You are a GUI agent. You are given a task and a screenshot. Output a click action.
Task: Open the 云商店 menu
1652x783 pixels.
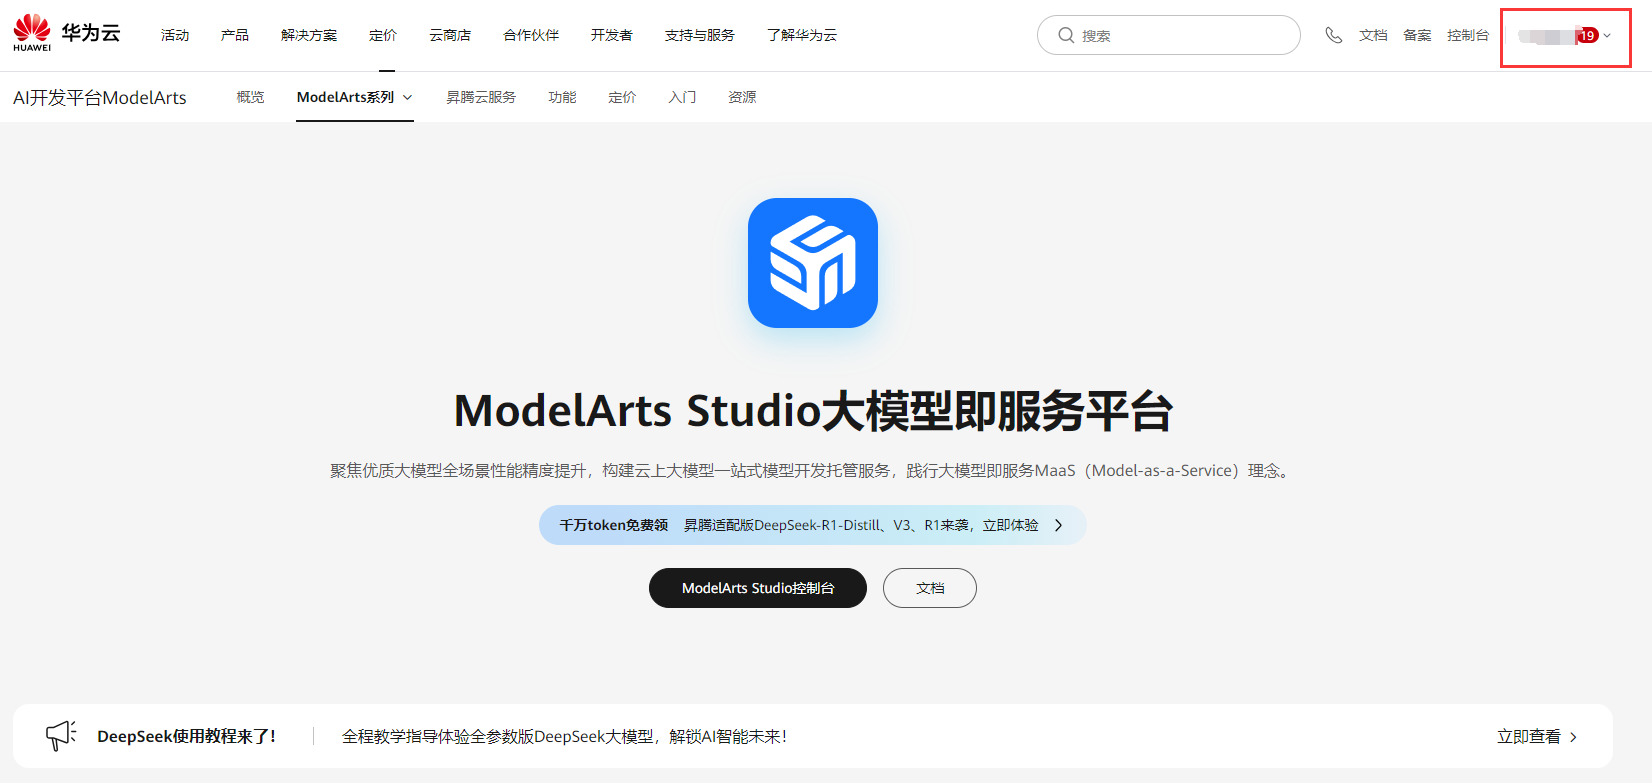[450, 35]
